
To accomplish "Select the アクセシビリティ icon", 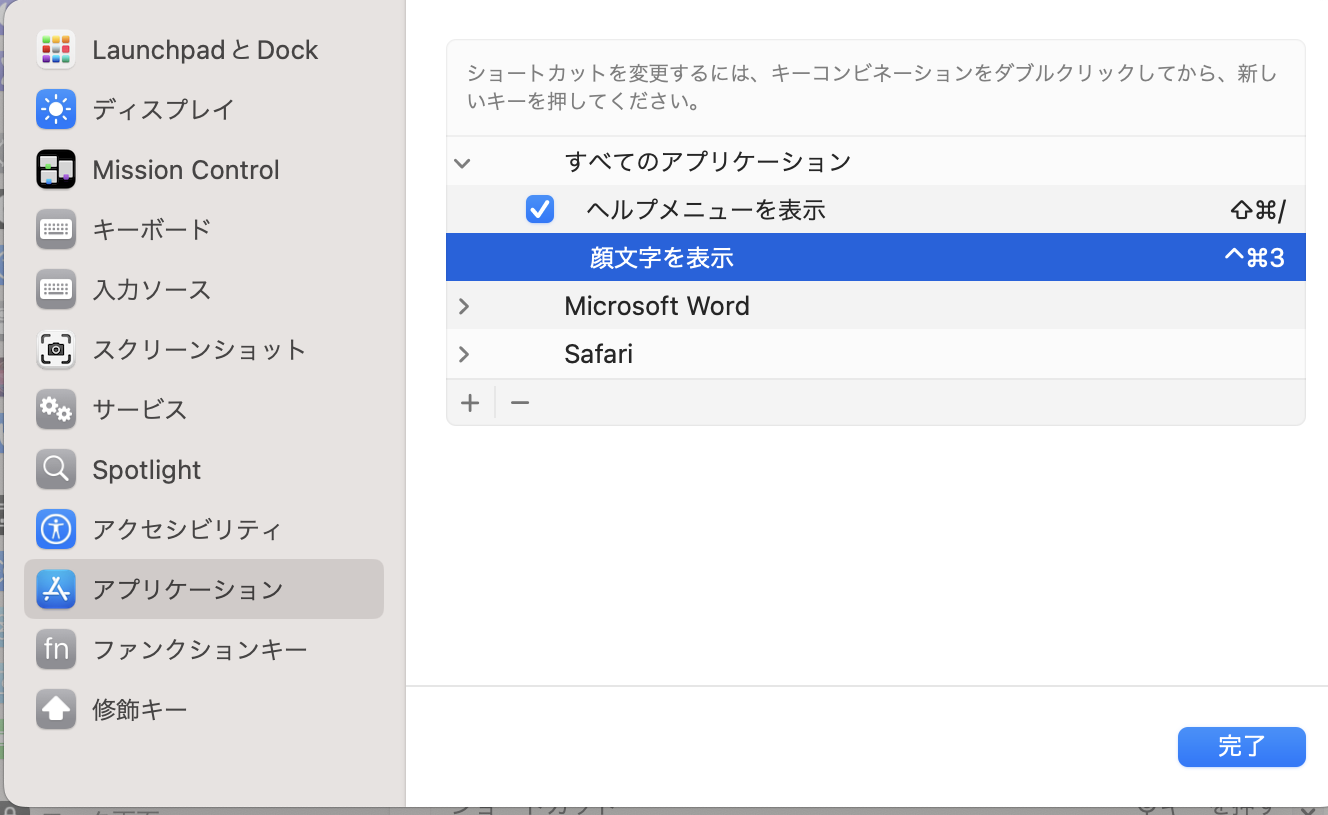I will point(56,529).
